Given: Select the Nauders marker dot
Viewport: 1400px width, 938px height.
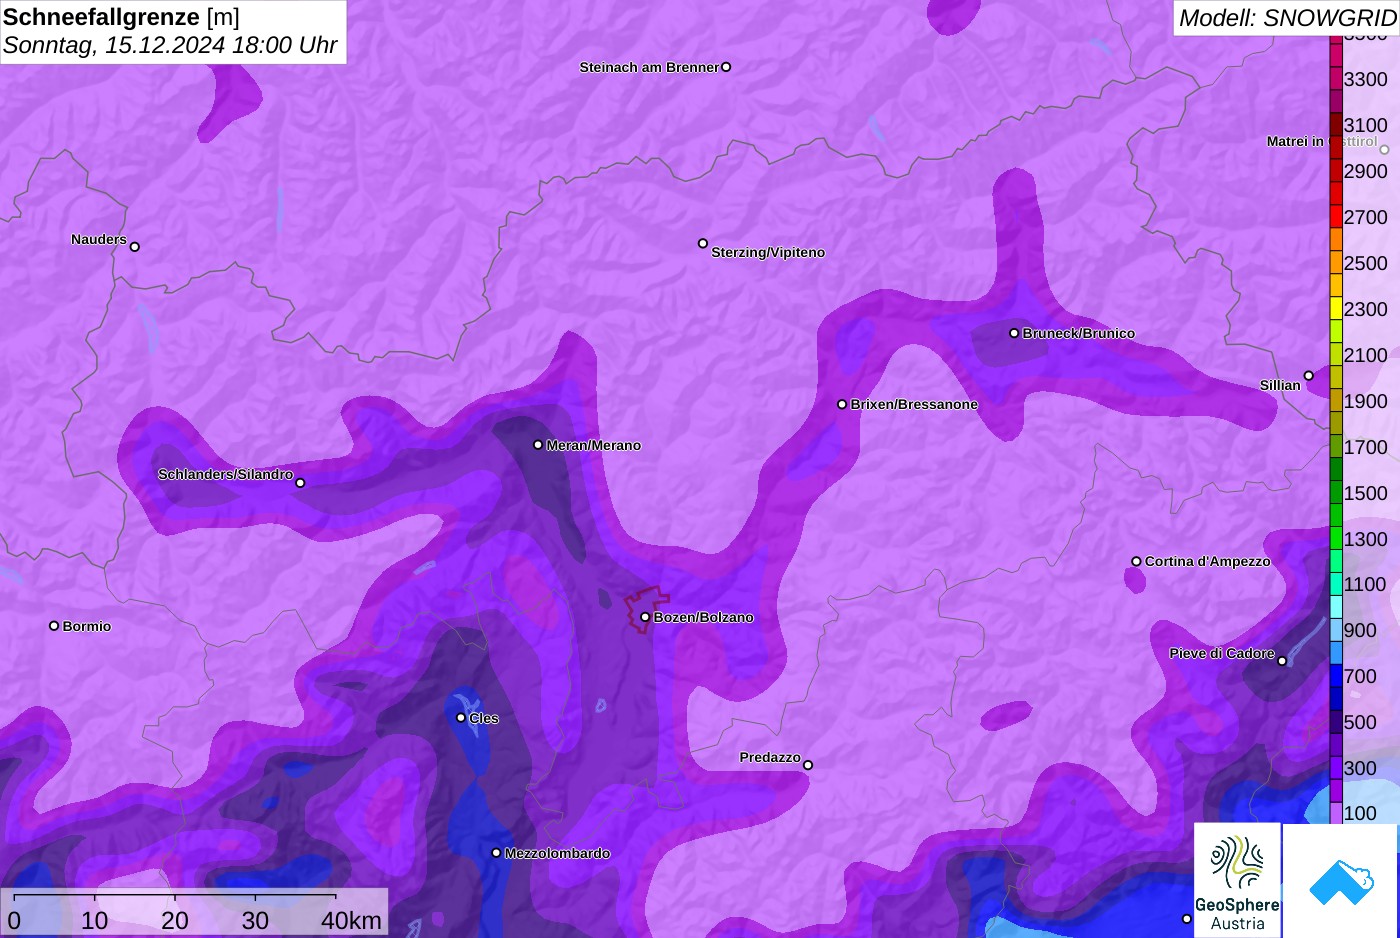Looking at the screenshot, I should click(135, 246).
